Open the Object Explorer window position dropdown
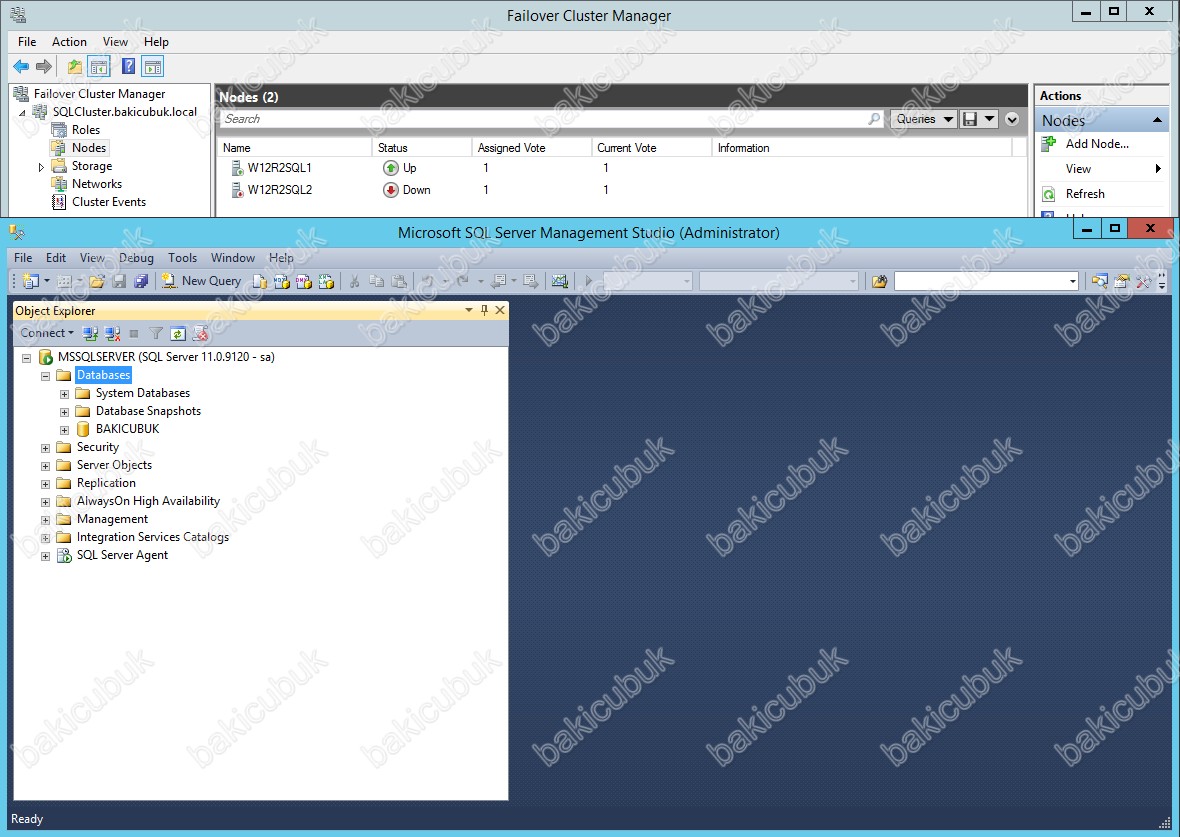The height and width of the screenshot is (837, 1180). coord(468,310)
